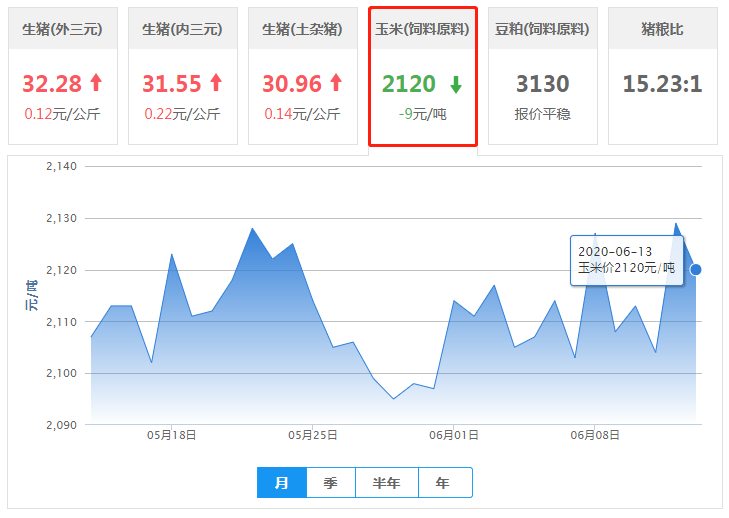Click the 2020-06-13 corn price tooltip
This screenshot has width=729, height=518.
click(x=626, y=260)
